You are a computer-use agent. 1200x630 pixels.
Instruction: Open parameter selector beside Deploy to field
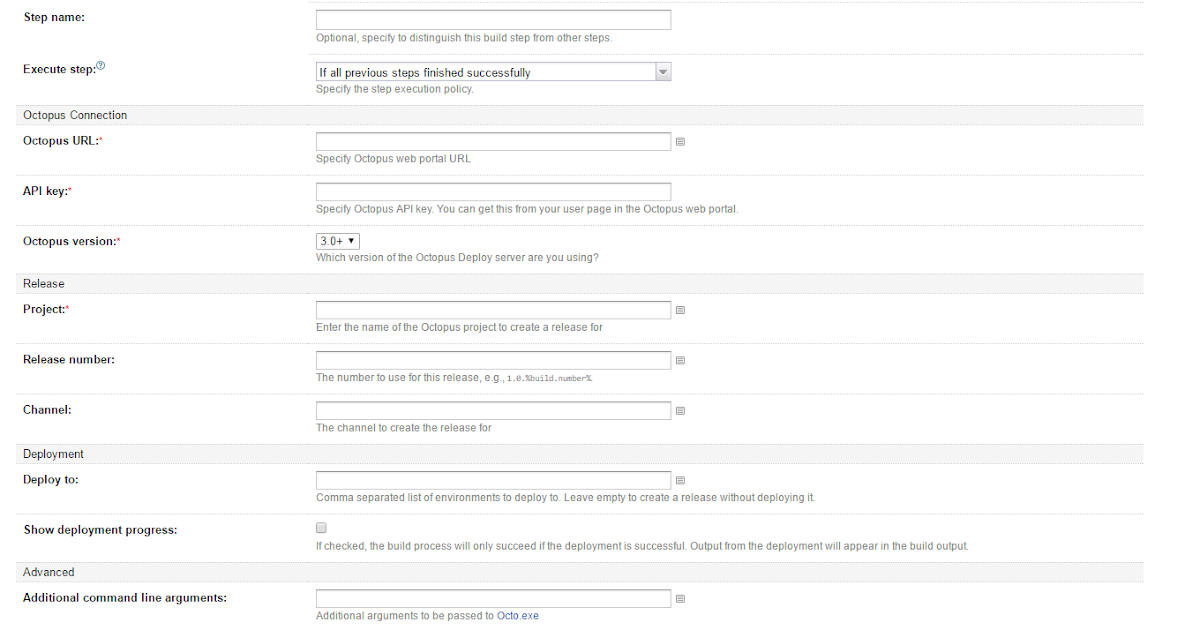(x=680, y=480)
